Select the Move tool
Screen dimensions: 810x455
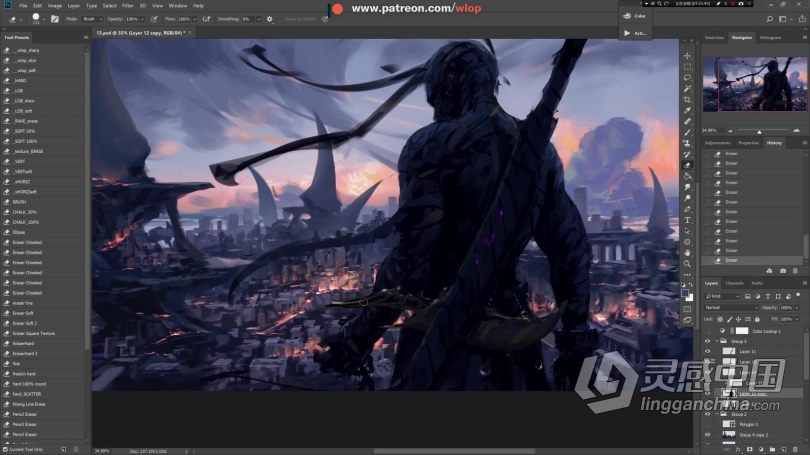687,55
